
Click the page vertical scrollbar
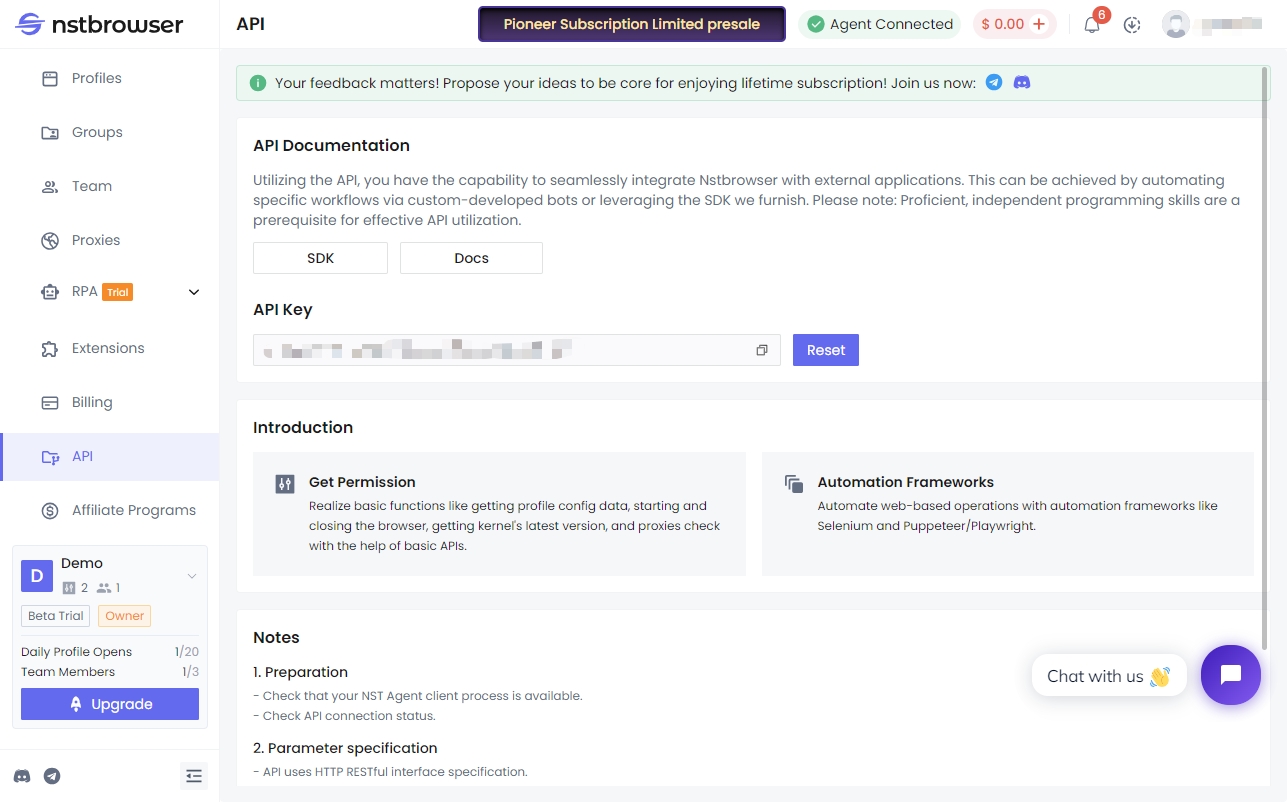pyautogui.click(x=1265, y=357)
